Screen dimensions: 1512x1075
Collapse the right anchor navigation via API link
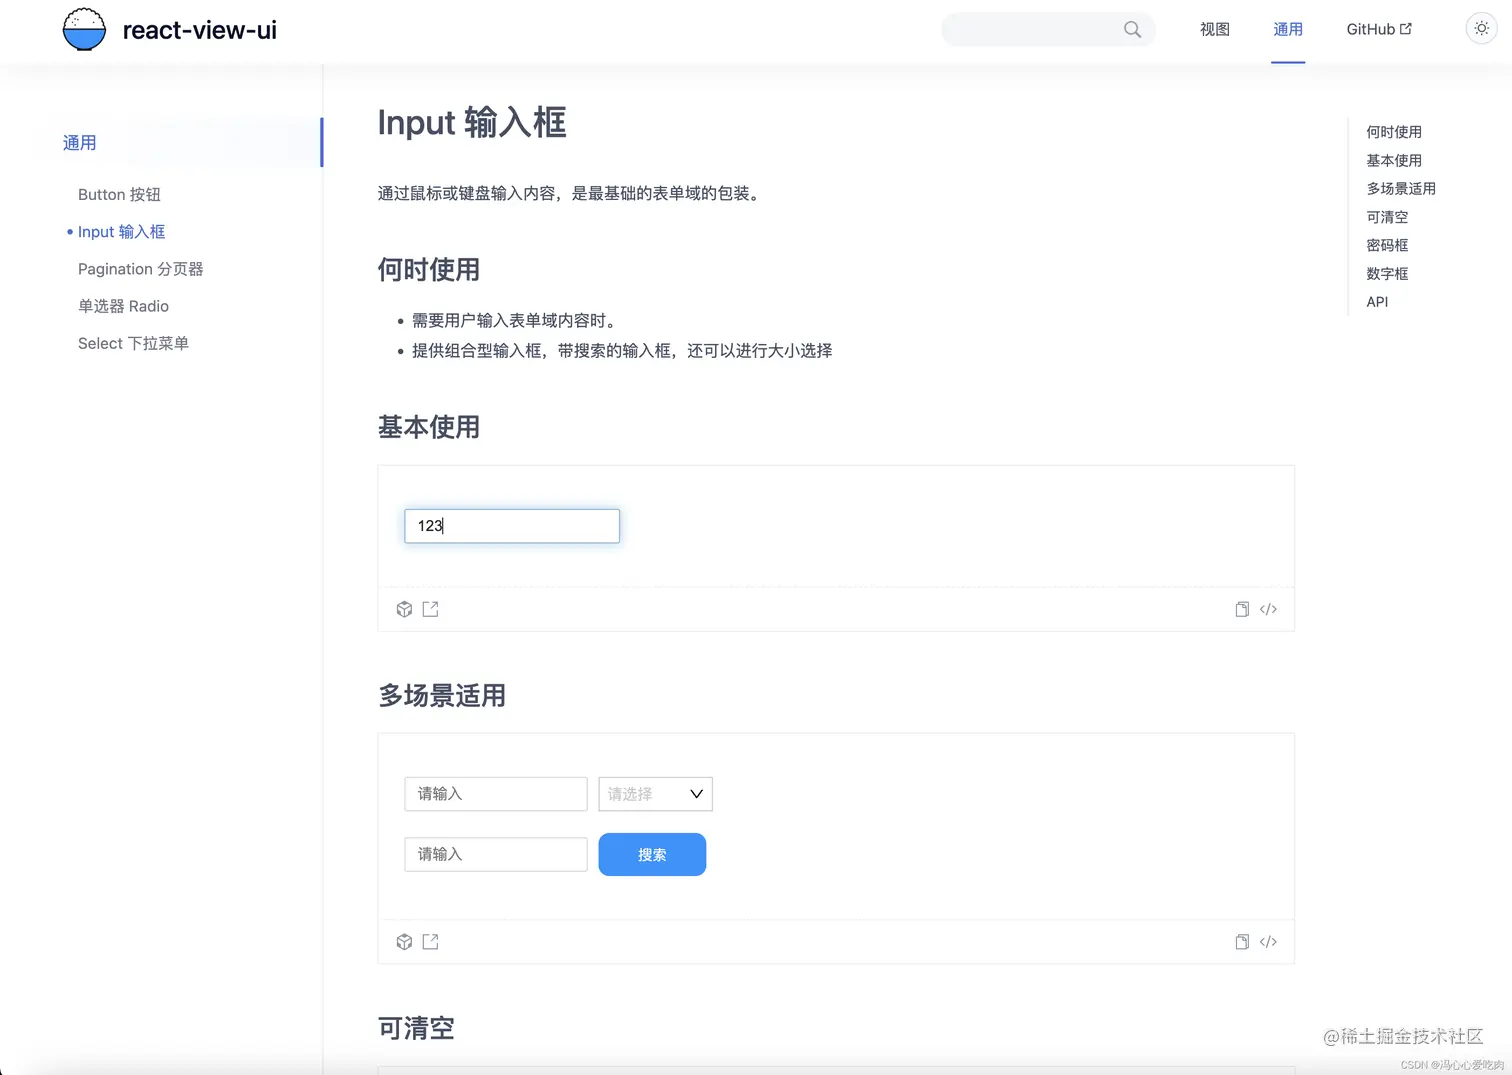point(1377,301)
